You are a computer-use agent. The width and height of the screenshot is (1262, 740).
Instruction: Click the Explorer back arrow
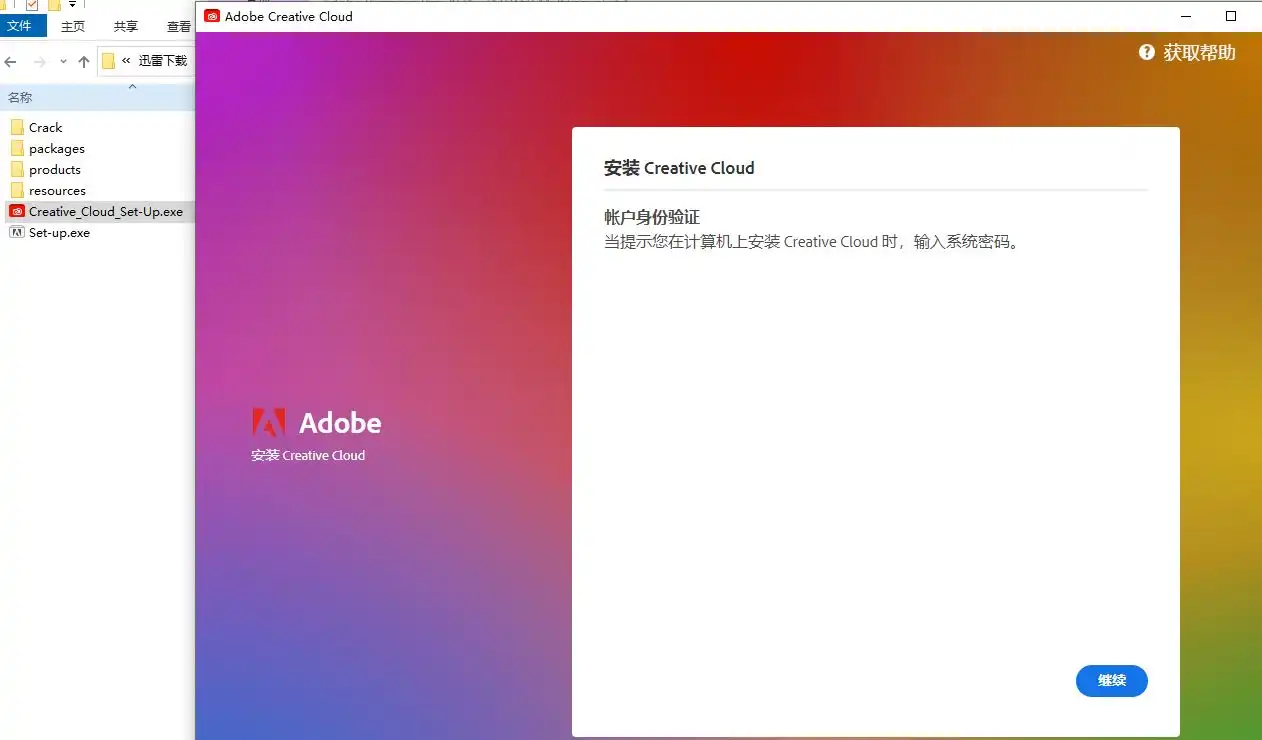pos(11,61)
